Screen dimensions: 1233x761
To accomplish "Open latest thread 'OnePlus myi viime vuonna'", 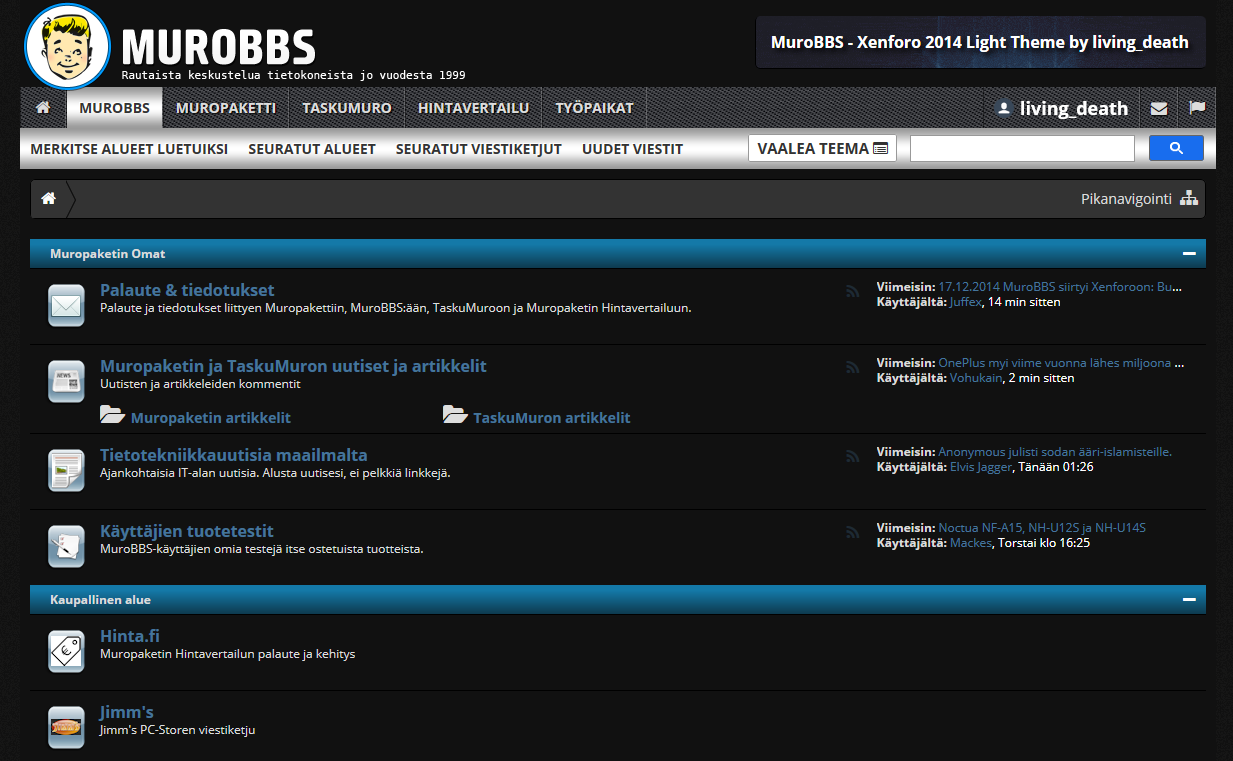I will 1060,363.
